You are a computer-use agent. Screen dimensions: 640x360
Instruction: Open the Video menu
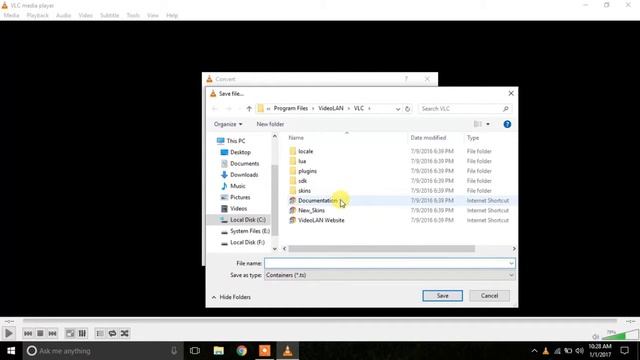(x=85, y=15)
